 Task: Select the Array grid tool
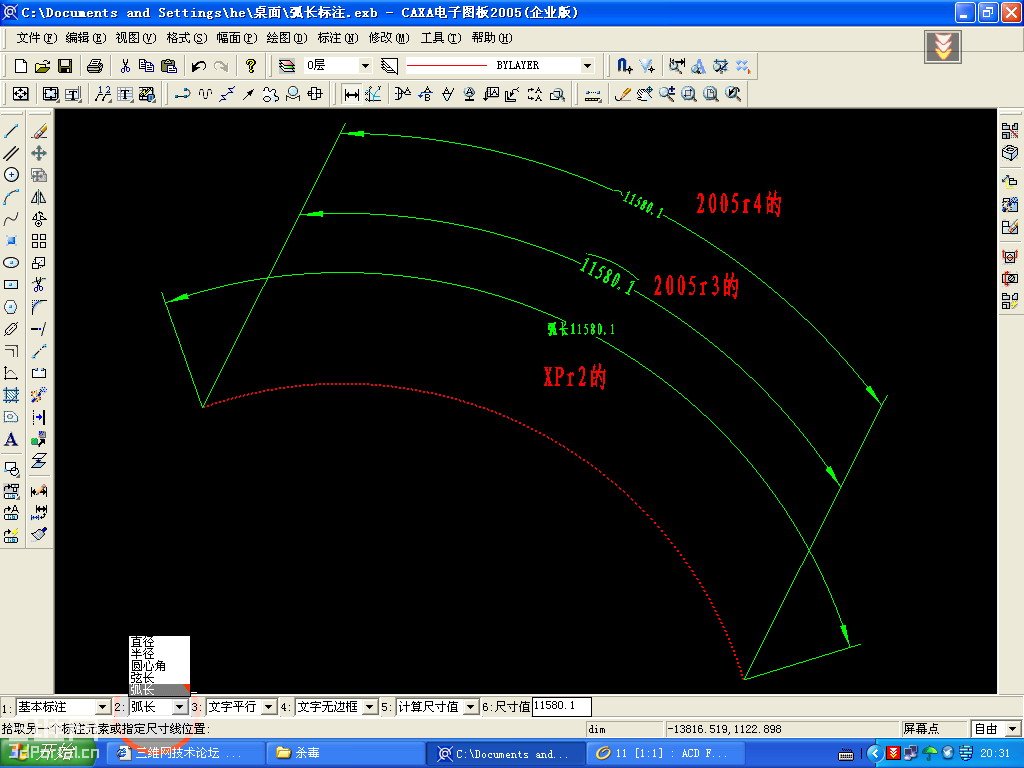[39, 241]
